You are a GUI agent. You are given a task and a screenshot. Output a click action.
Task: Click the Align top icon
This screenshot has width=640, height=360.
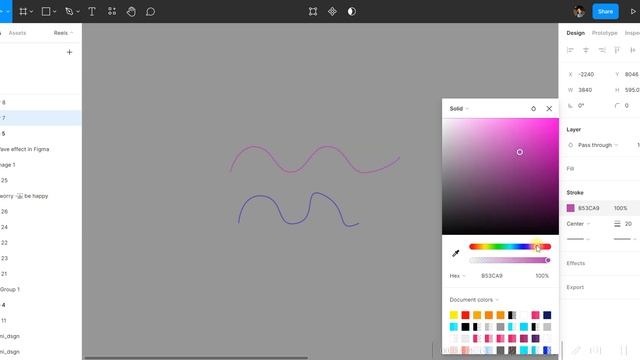[x=617, y=50]
